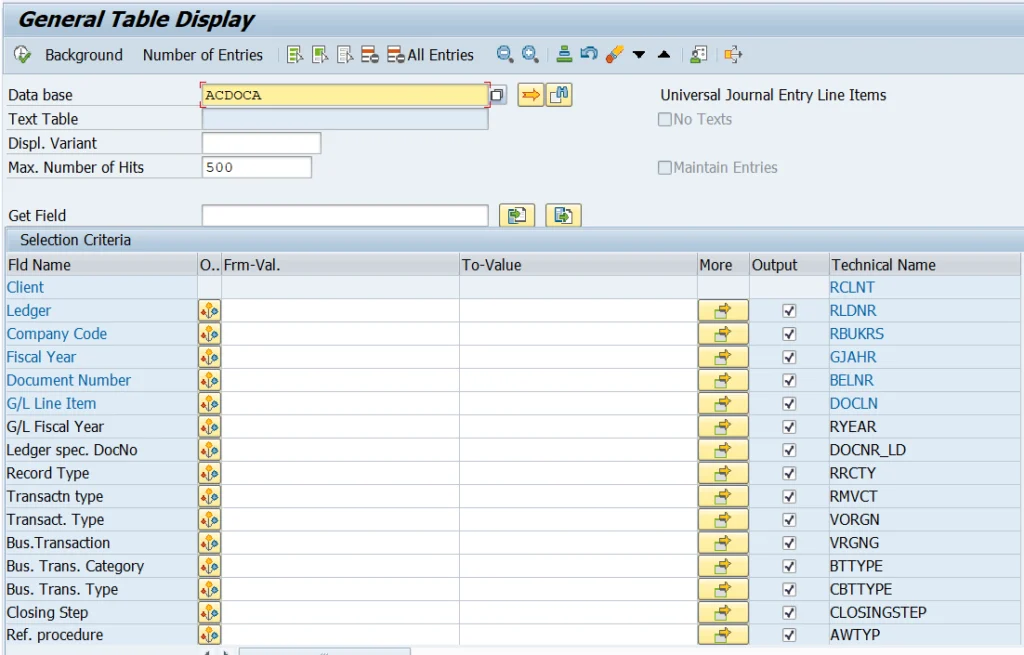Click the All Entries toolbar button
1024x655 pixels.
point(430,55)
